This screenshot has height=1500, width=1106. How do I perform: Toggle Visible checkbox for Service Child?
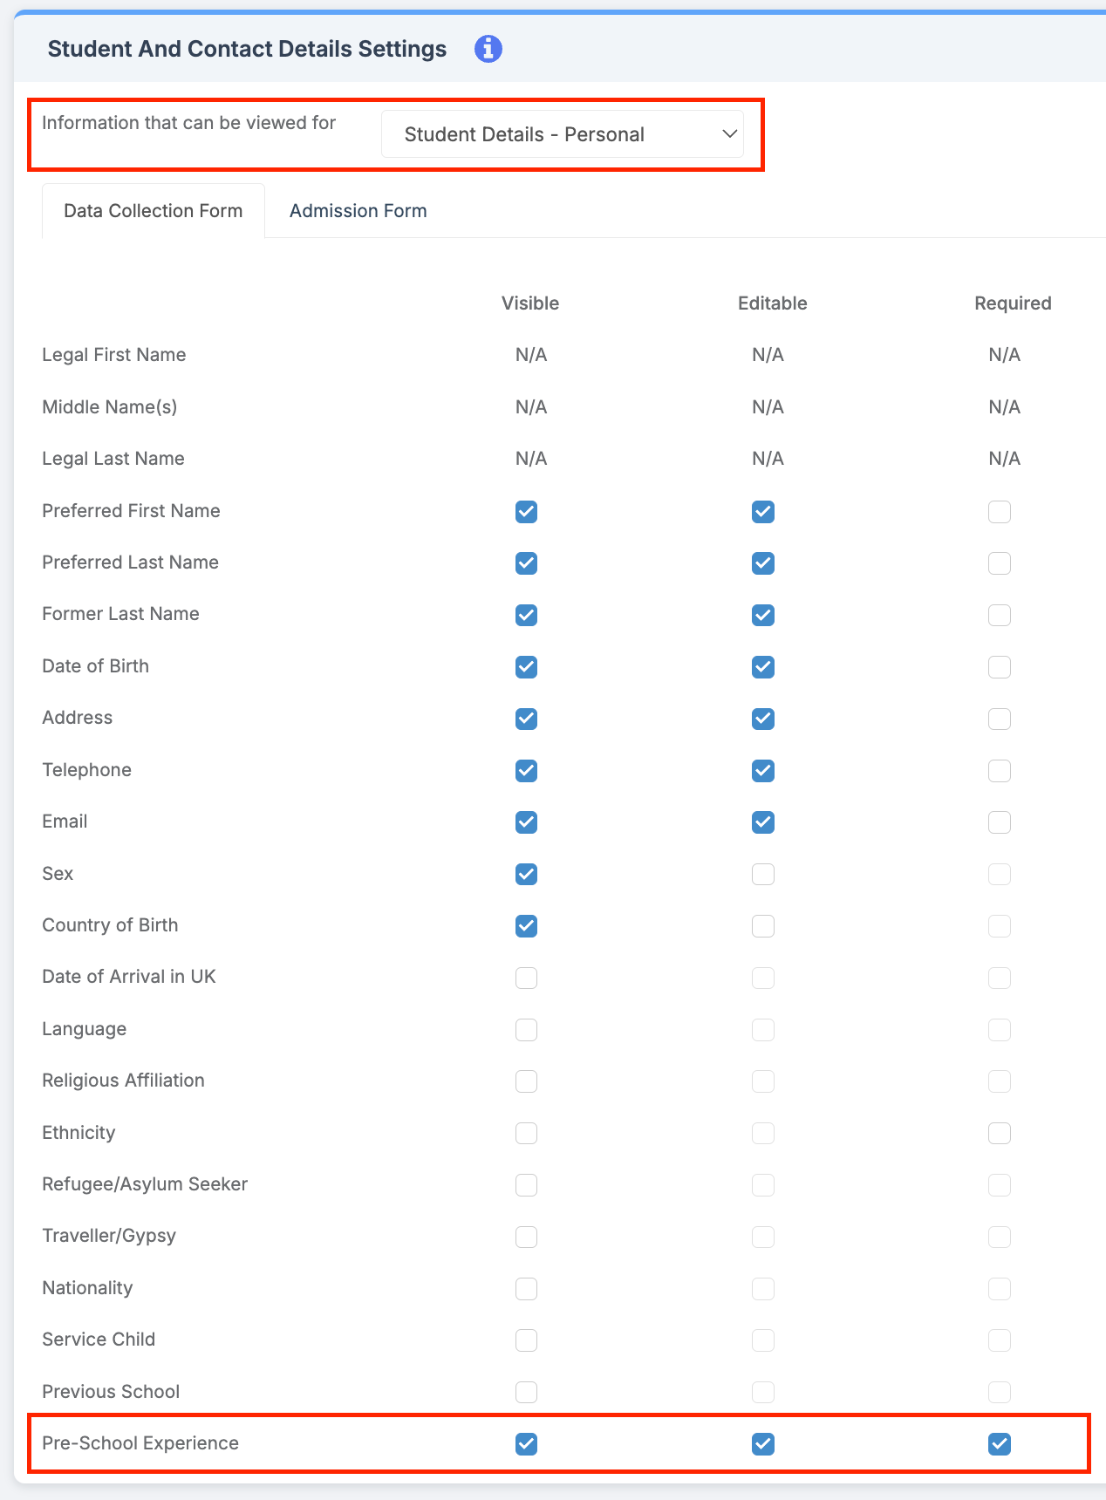(x=526, y=1340)
